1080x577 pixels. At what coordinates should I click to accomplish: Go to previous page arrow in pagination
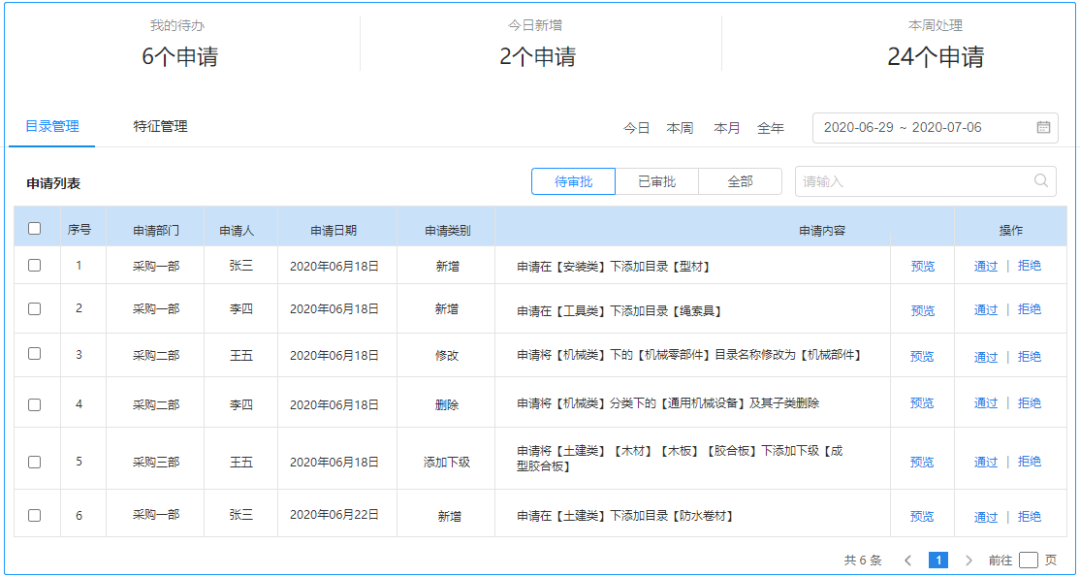click(x=907, y=560)
